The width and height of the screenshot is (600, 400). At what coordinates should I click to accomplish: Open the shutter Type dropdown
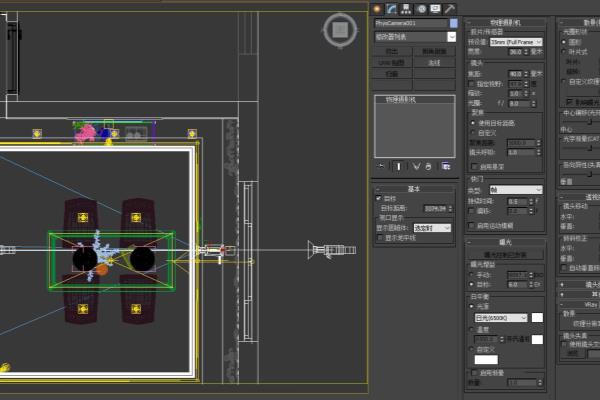click(516, 189)
